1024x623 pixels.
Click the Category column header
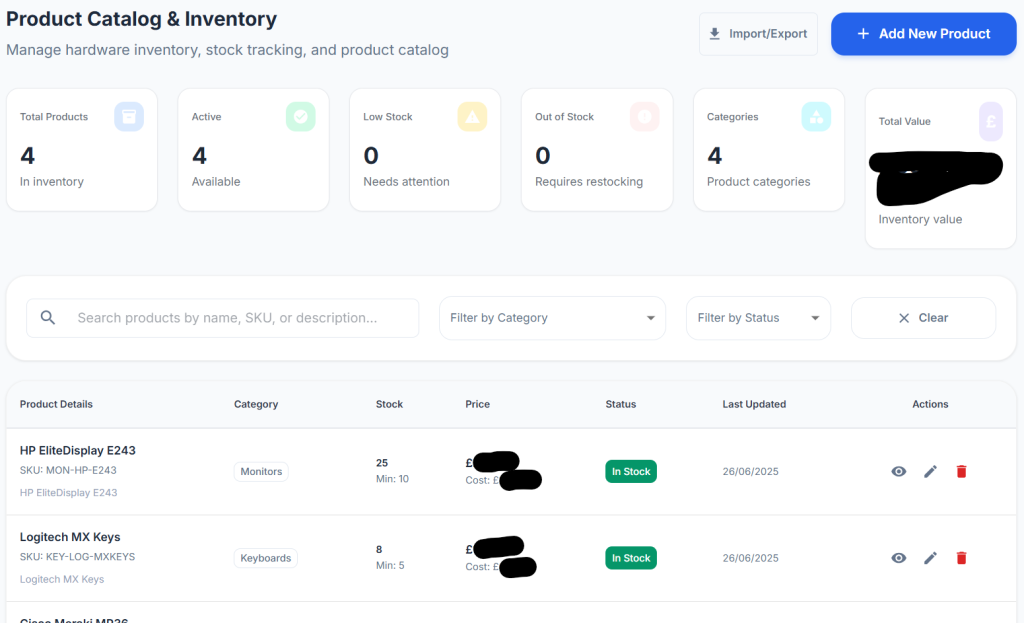tap(256, 404)
